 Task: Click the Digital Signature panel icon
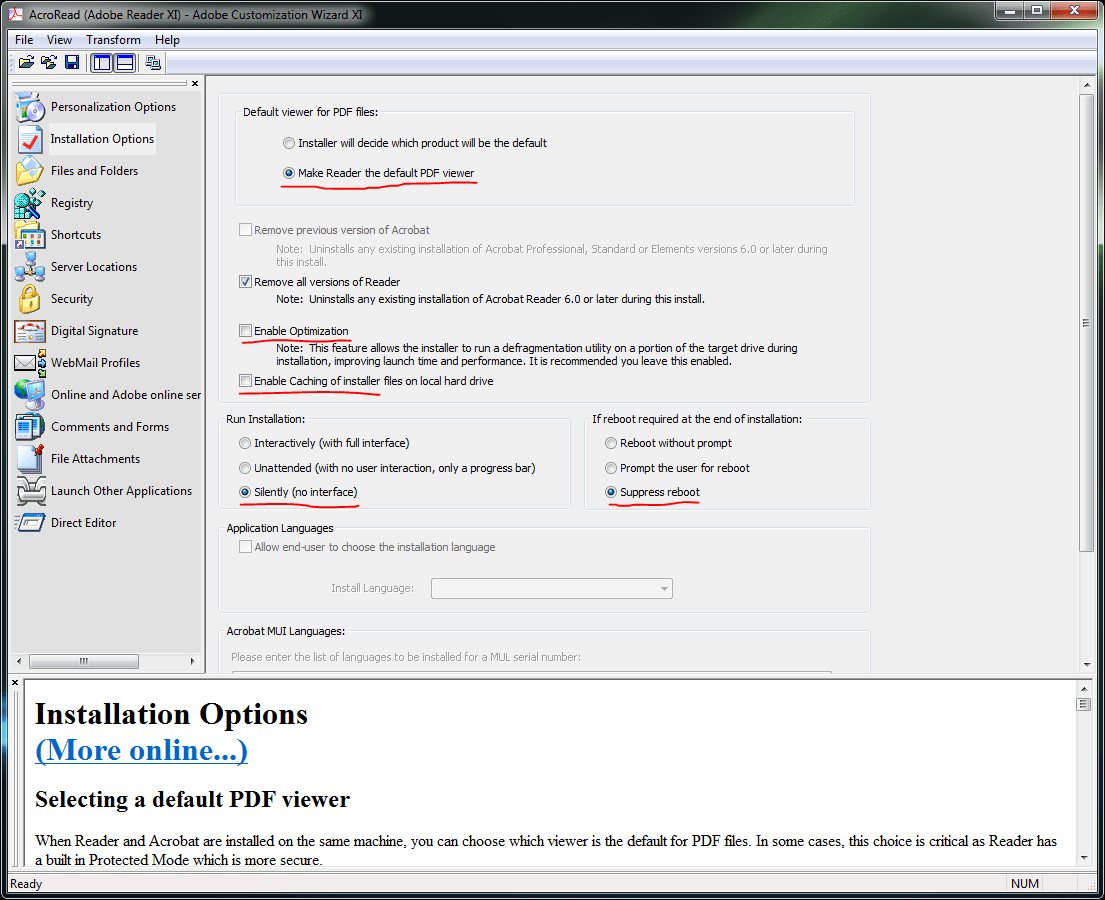pyautogui.click(x=30, y=330)
